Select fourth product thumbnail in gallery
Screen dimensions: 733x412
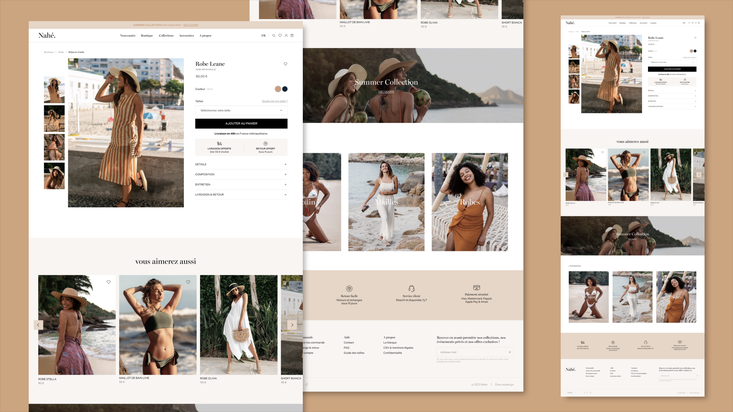(x=54, y=176)
